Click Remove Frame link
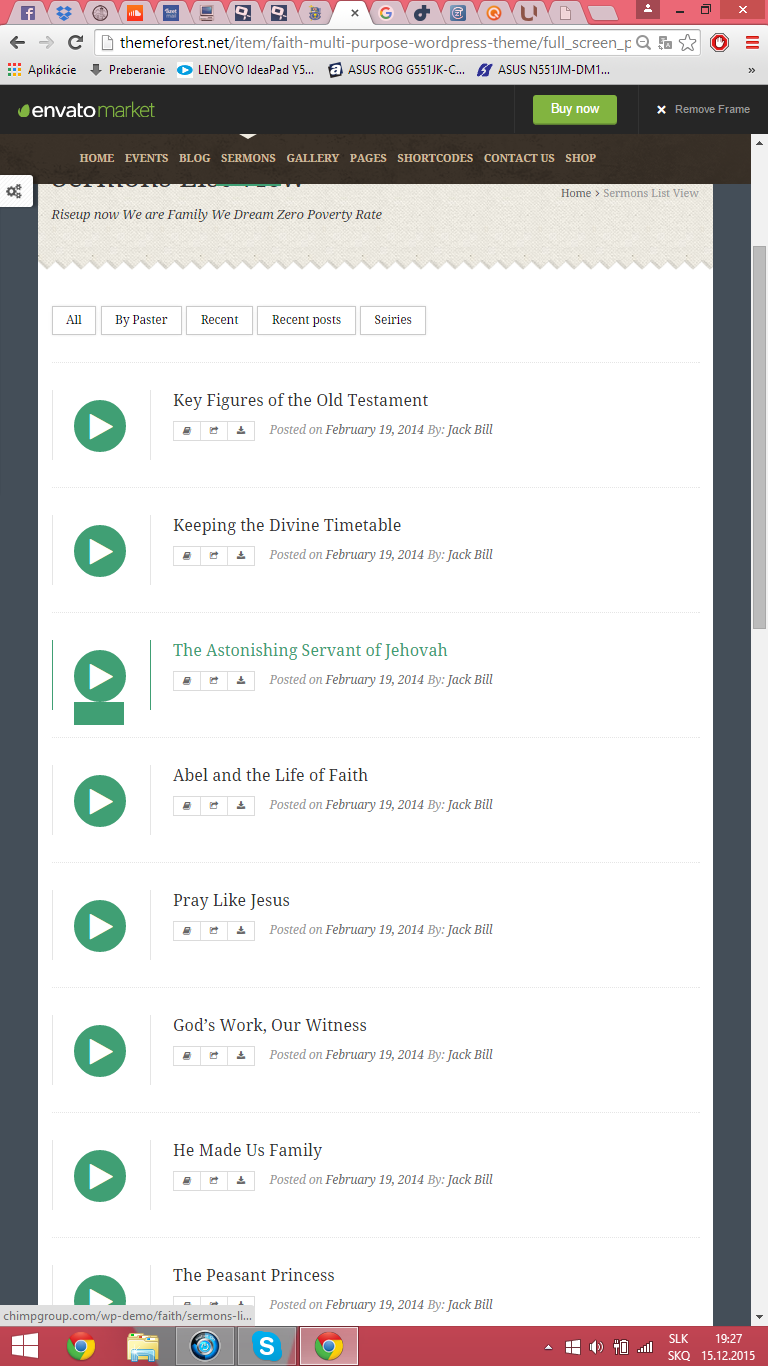Viewport: 768px width, 1366px height. coord(703,110)
